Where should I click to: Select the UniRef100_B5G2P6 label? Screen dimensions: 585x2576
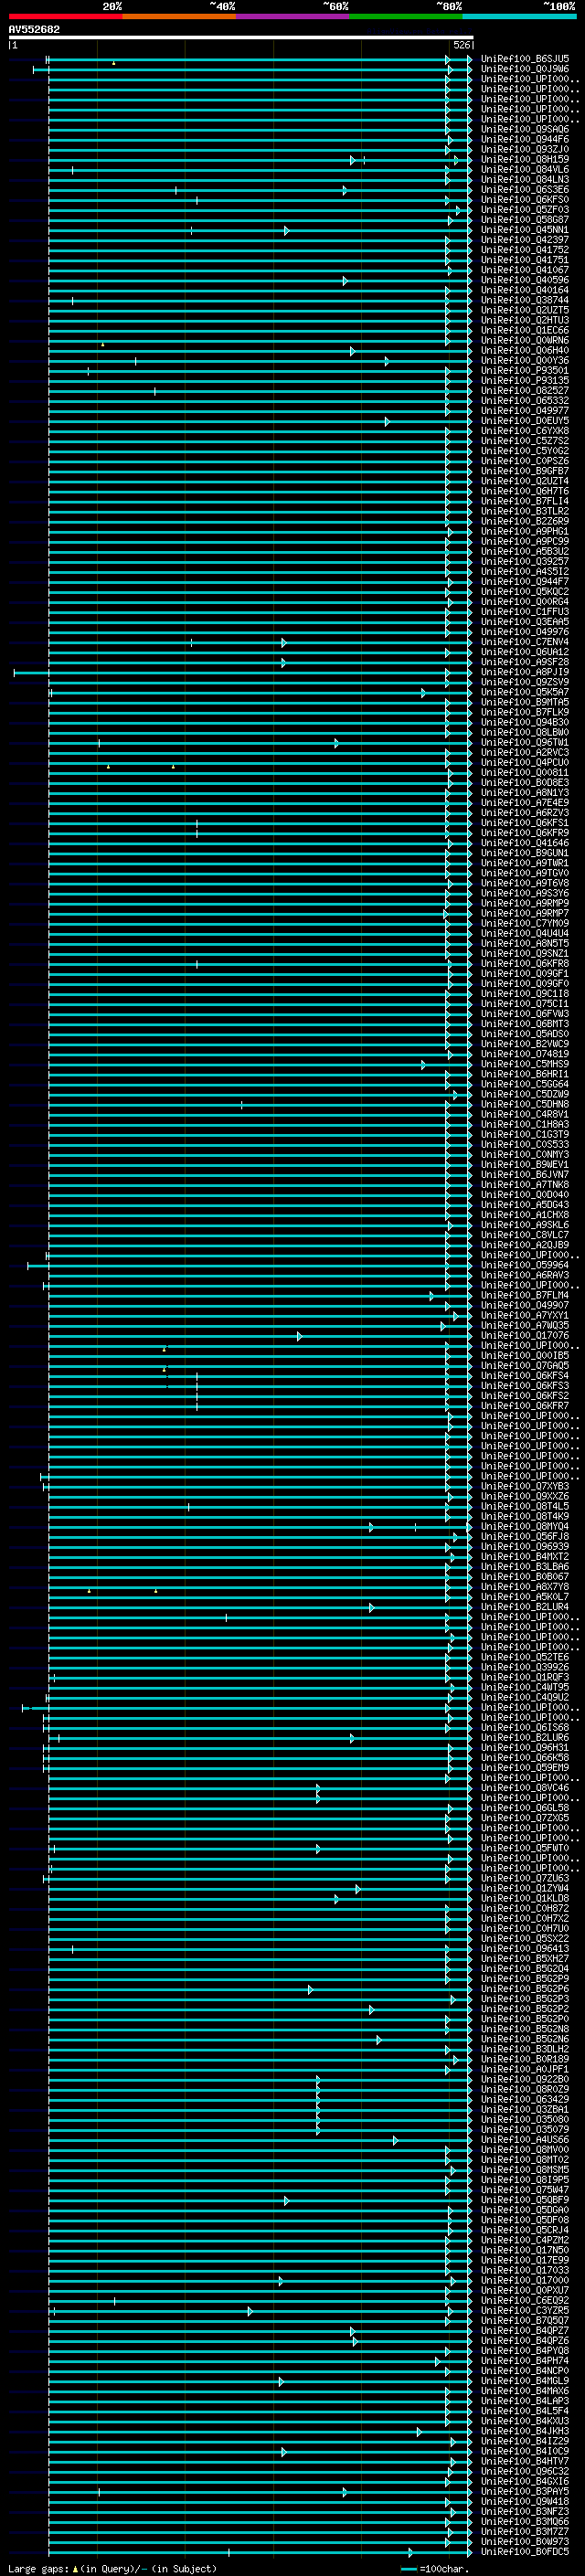tap(525, 1989)
